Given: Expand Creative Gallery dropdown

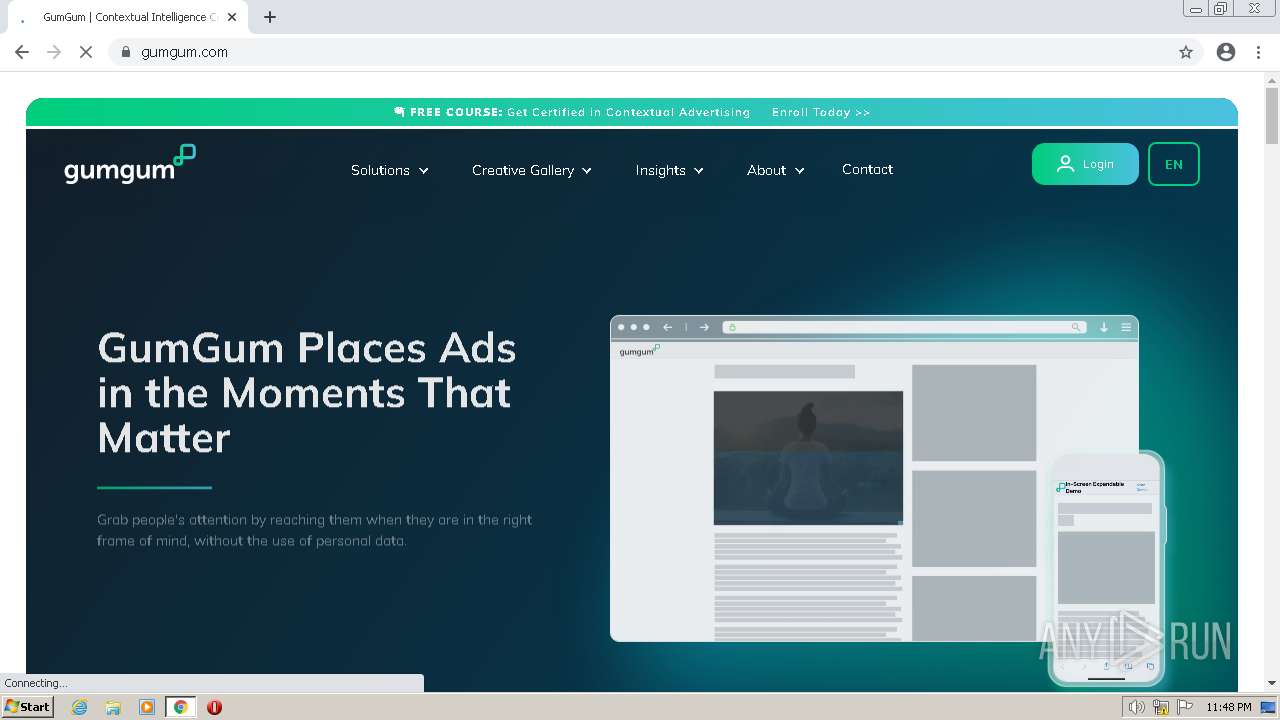Looking at the screenshot, I should point(532,170).
